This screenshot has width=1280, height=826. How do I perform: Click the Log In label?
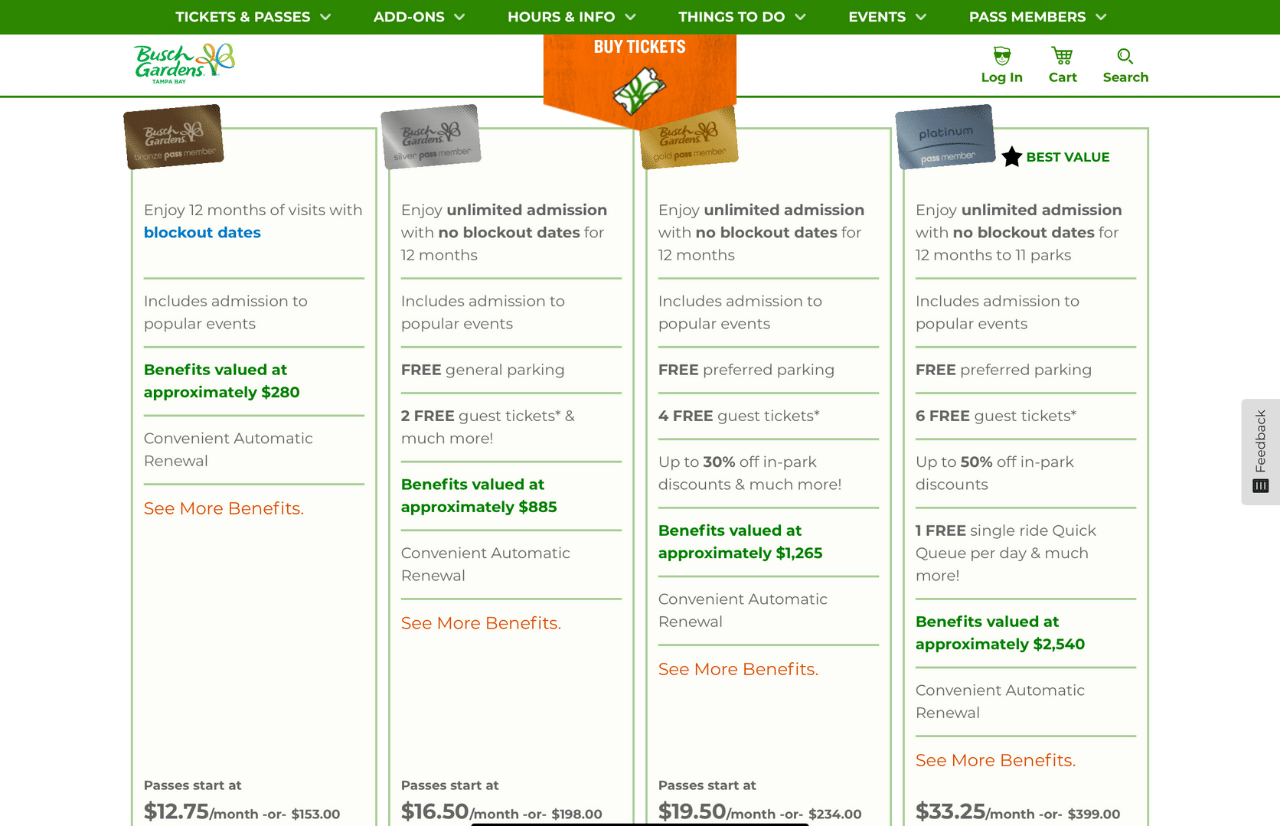pyautogui.click(x=1002, y=77)
